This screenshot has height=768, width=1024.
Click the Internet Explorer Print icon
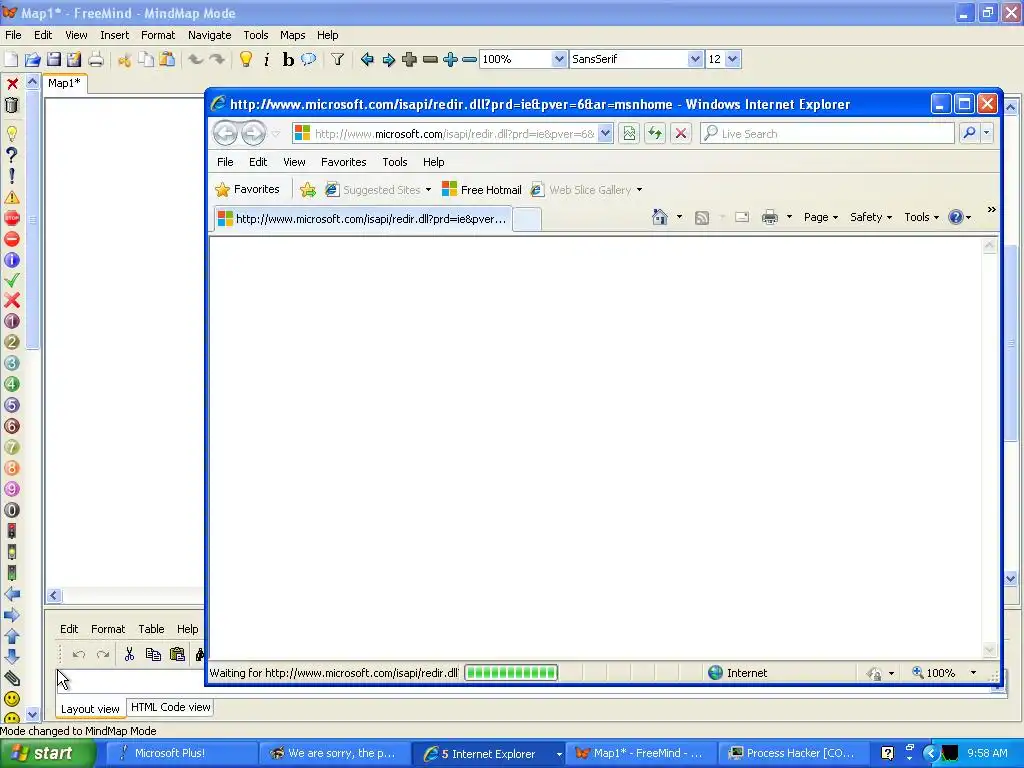click(x=770, y=217)
